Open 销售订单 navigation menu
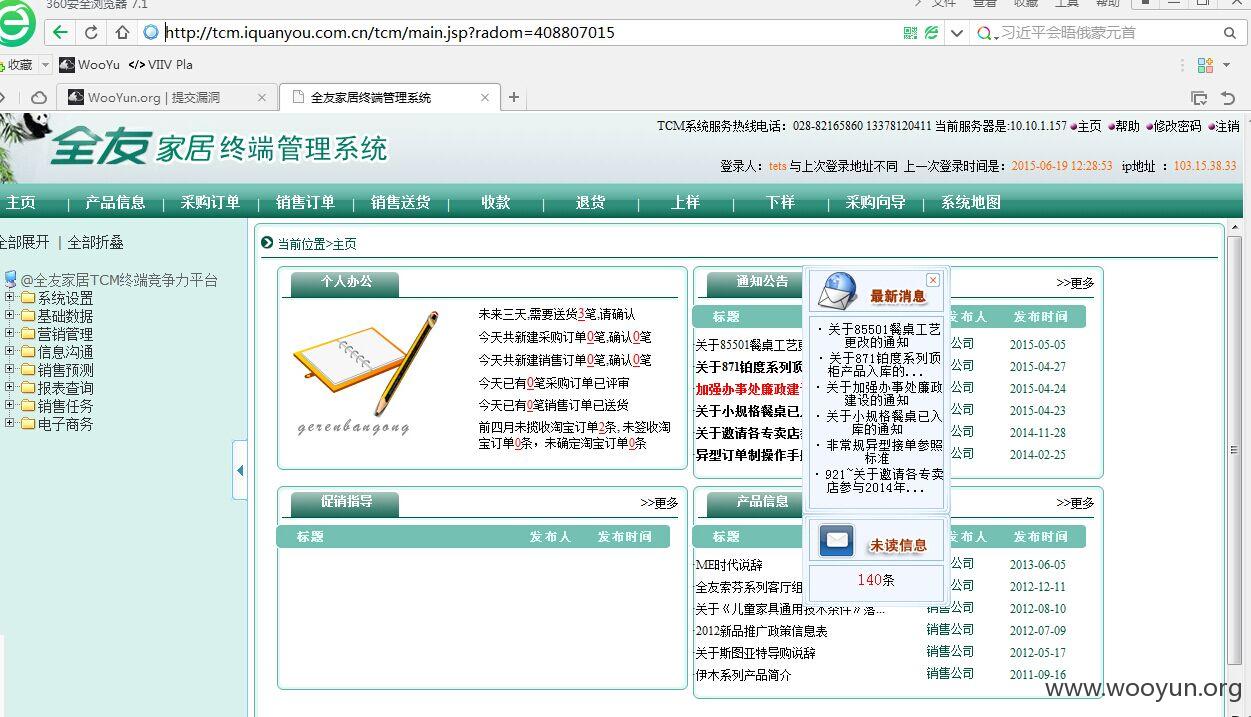Screen dimensions: 1251x717 tap(305, 203)
